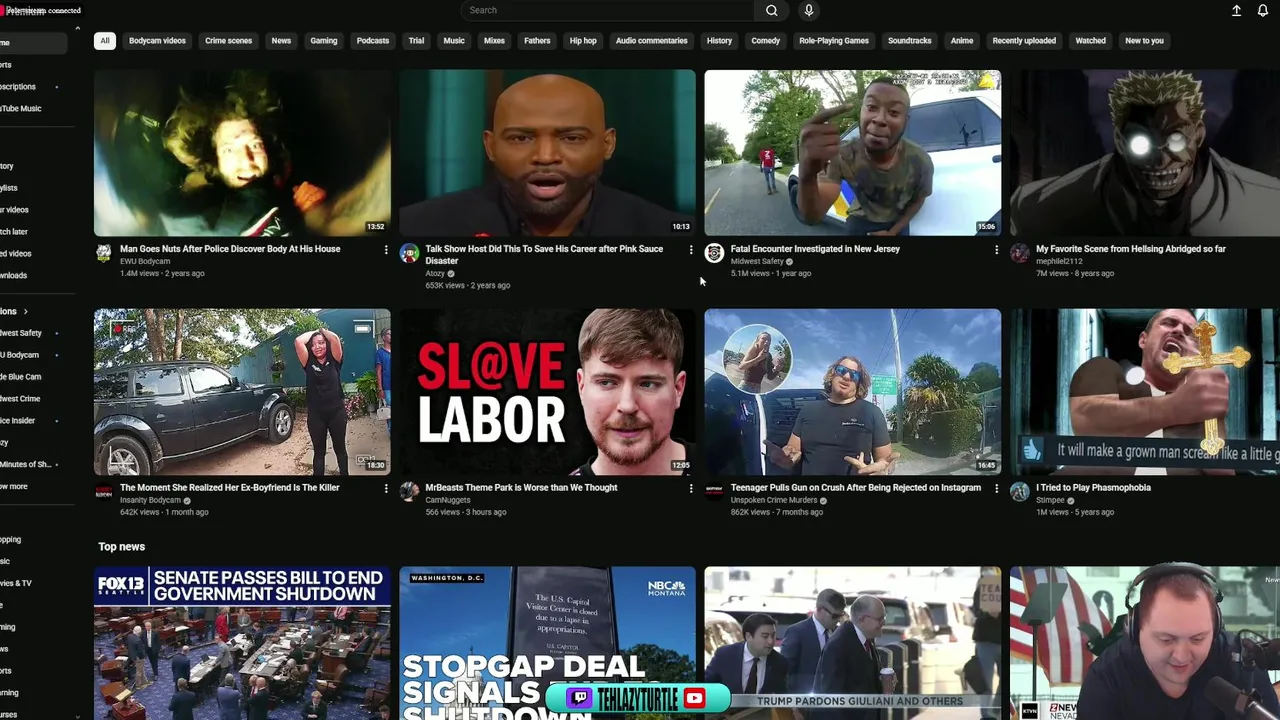Focus the Search input field

pos(608,10)
